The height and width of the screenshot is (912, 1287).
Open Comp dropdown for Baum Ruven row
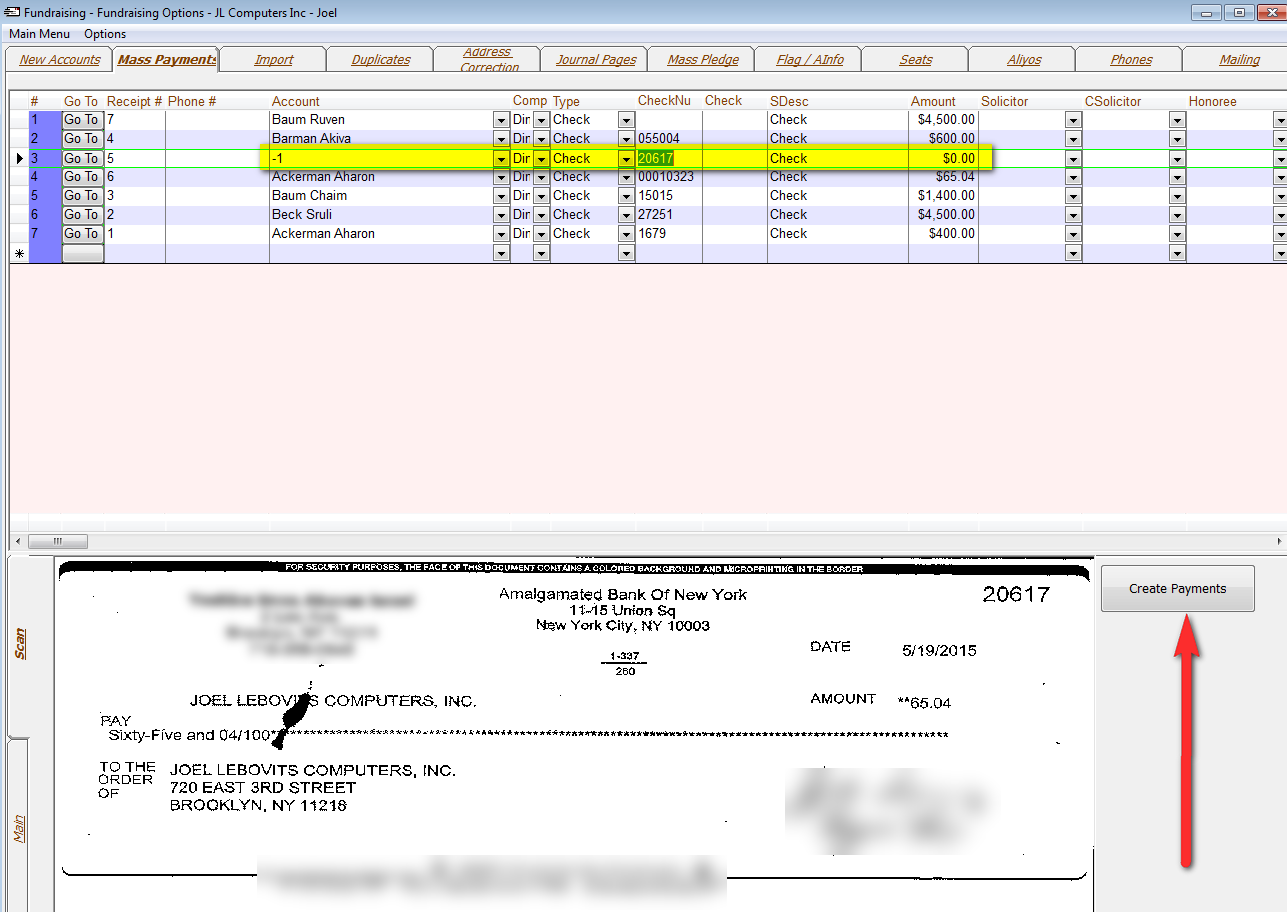click(541, 120)
